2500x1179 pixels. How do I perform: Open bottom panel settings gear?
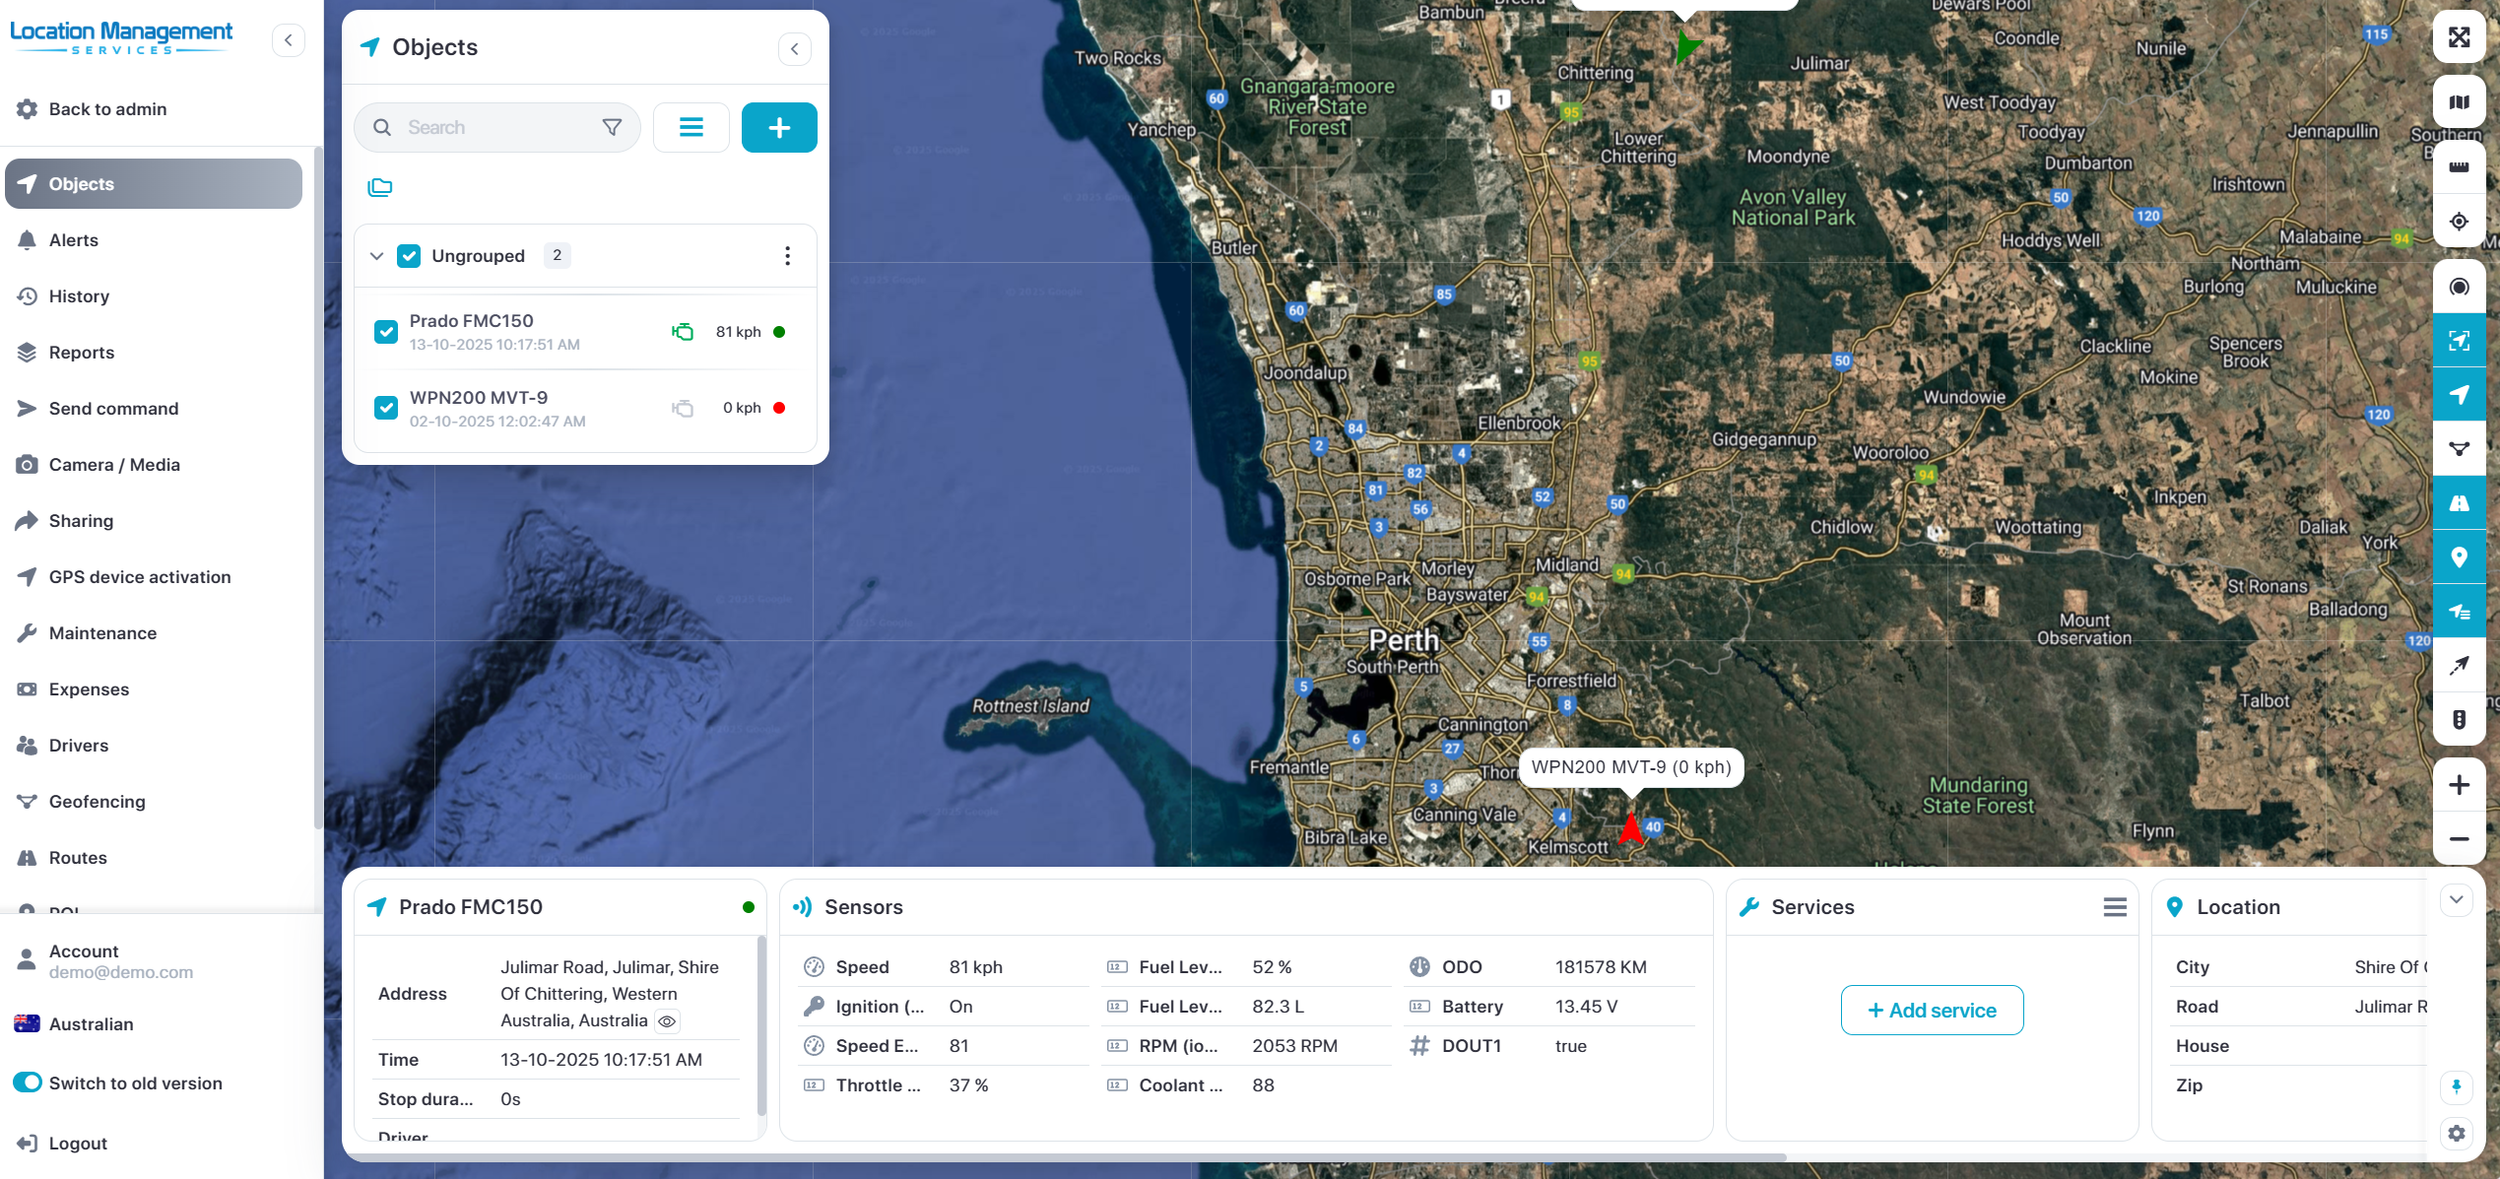tap(2456, 1133)
